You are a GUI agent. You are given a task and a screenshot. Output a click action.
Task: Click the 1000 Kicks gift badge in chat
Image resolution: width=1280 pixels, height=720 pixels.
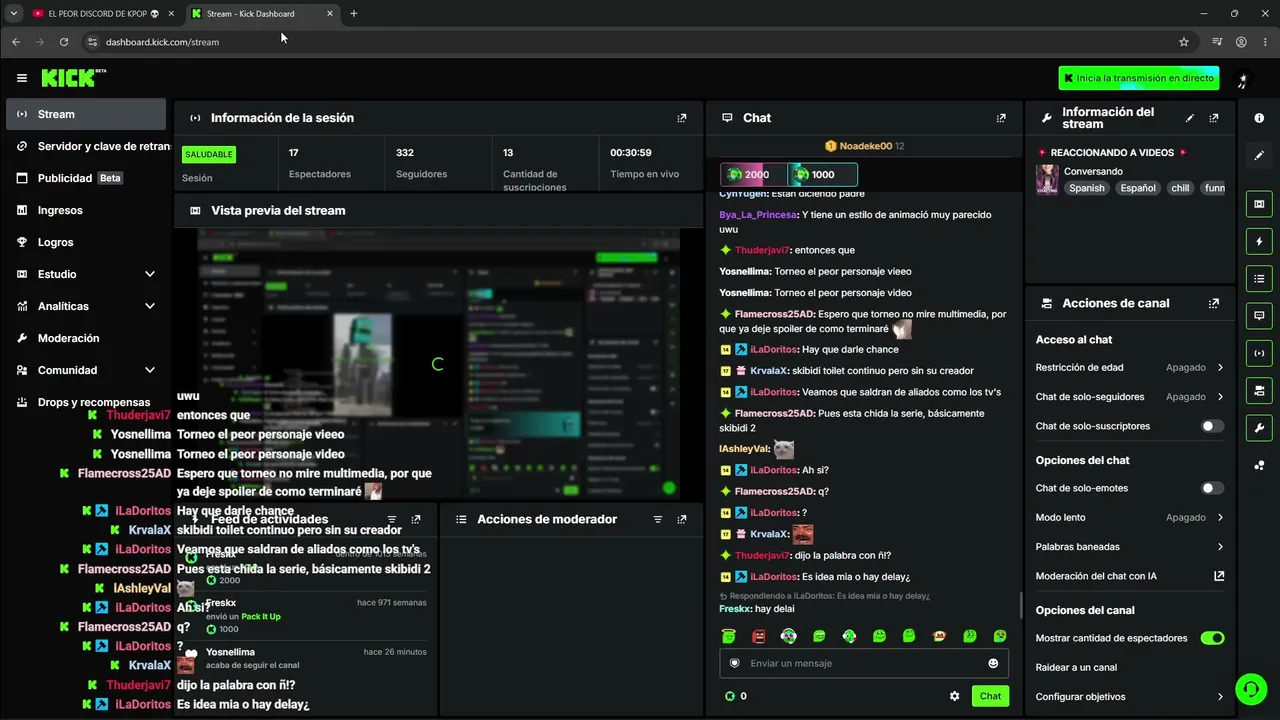[x=822, y=175]
